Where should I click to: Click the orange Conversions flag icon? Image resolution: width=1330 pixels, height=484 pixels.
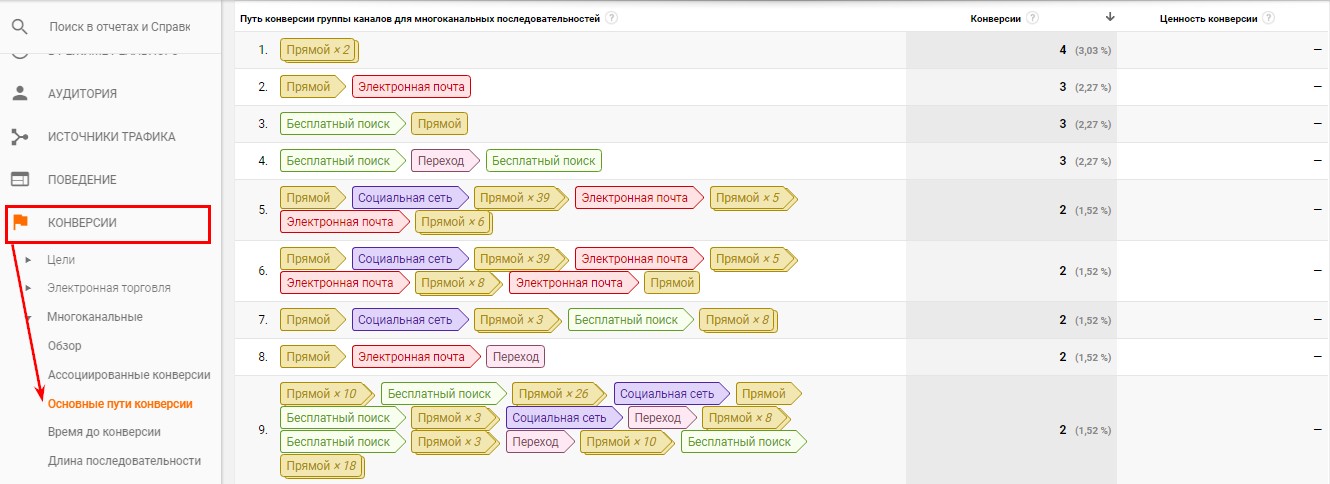(x=20, y=222)
